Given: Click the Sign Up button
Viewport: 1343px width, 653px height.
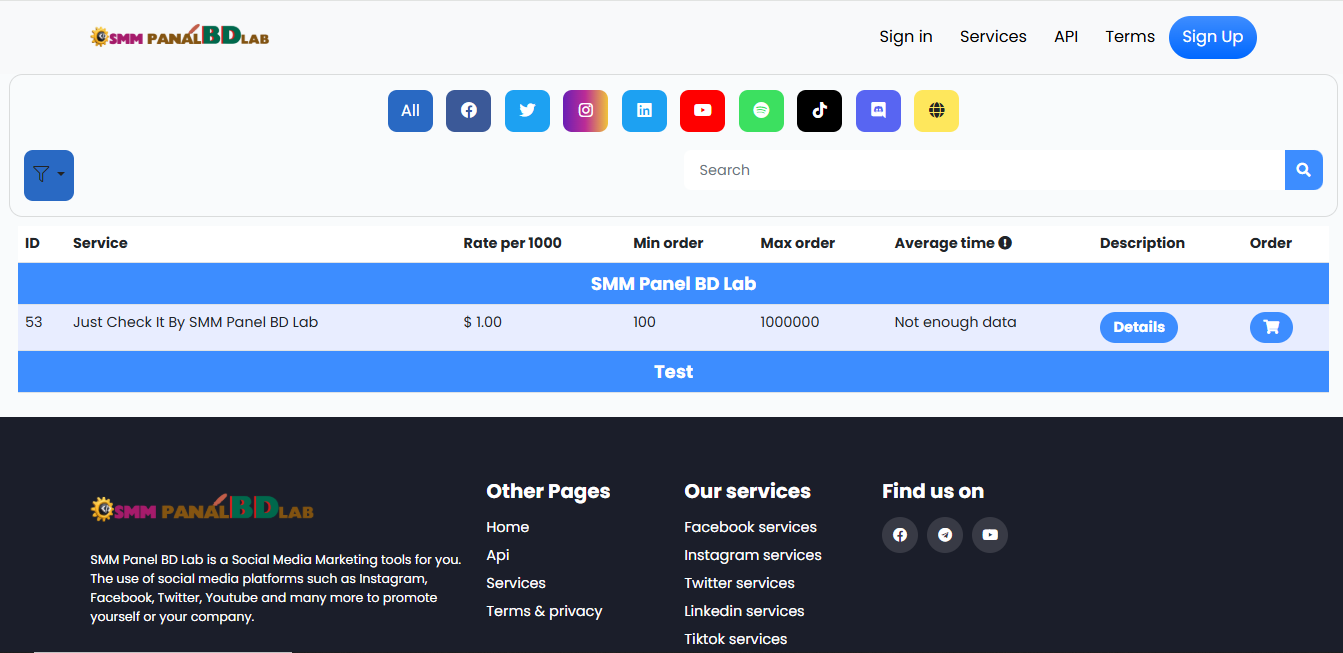Looking at the screenshot, I should (x=1212, y=37).
